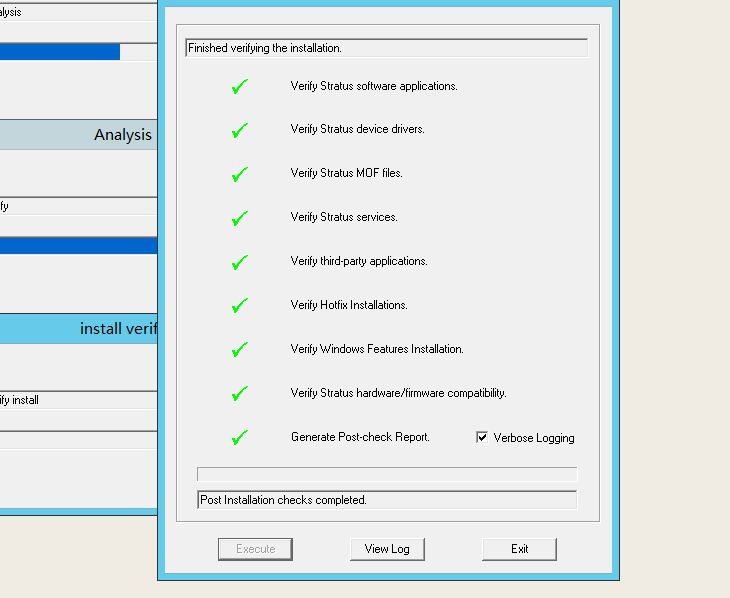Click the Execute button
This screenshot has width=730, height=598.
[255, 549]
